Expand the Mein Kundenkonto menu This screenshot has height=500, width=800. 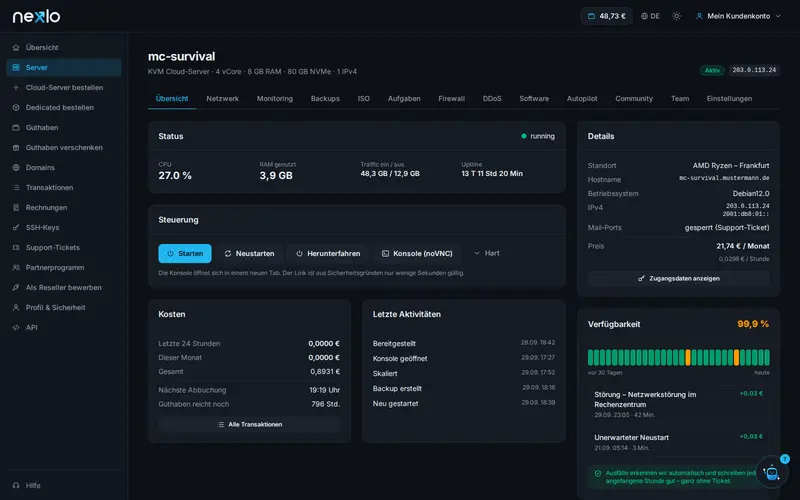(x=738, y=16)
